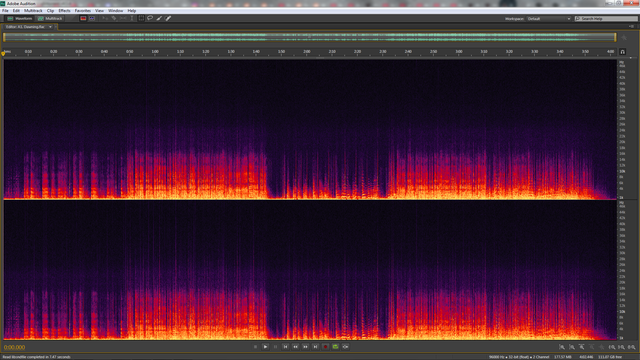Viewport: 640px width, 360px height.
Task: Select the Lasso Selection tool
Action: [x=150, y=18]
